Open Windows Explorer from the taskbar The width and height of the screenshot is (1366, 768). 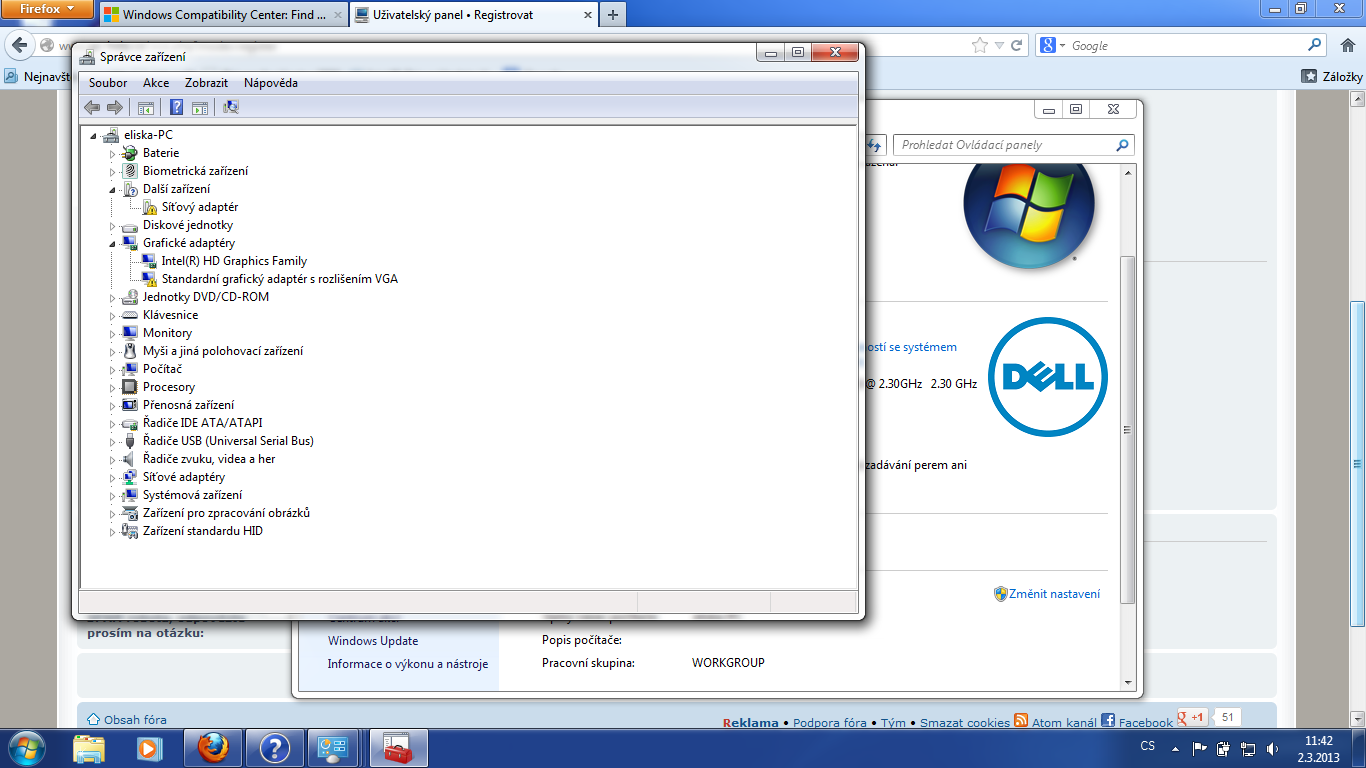[x=89, y=747]
